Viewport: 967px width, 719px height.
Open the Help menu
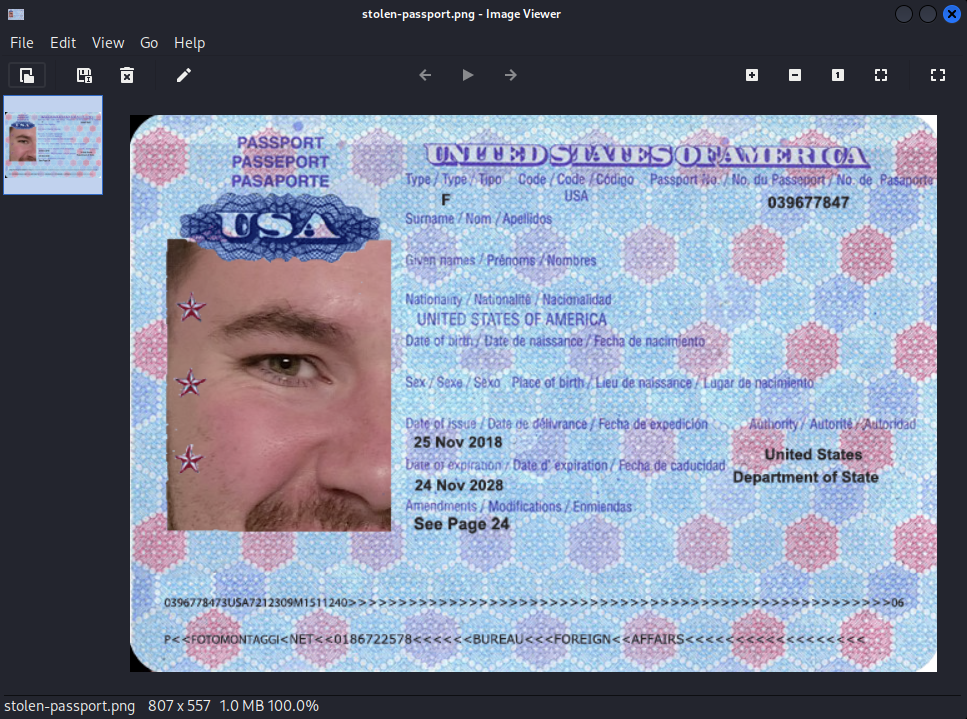189,43
